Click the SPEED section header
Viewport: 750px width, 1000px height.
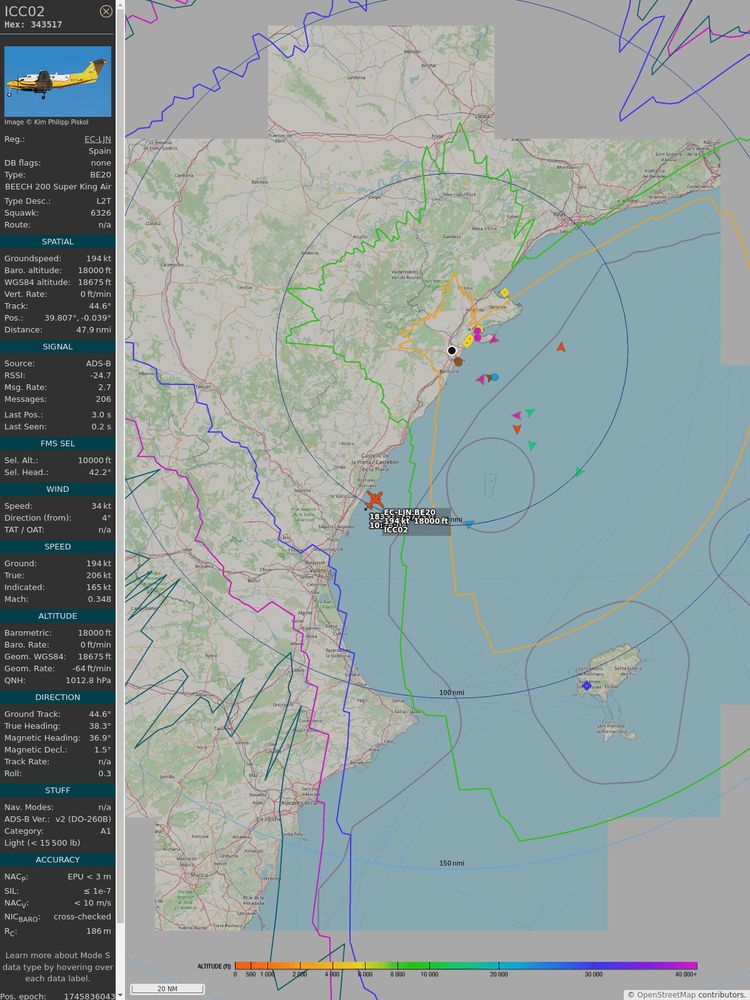click(57, 547)
